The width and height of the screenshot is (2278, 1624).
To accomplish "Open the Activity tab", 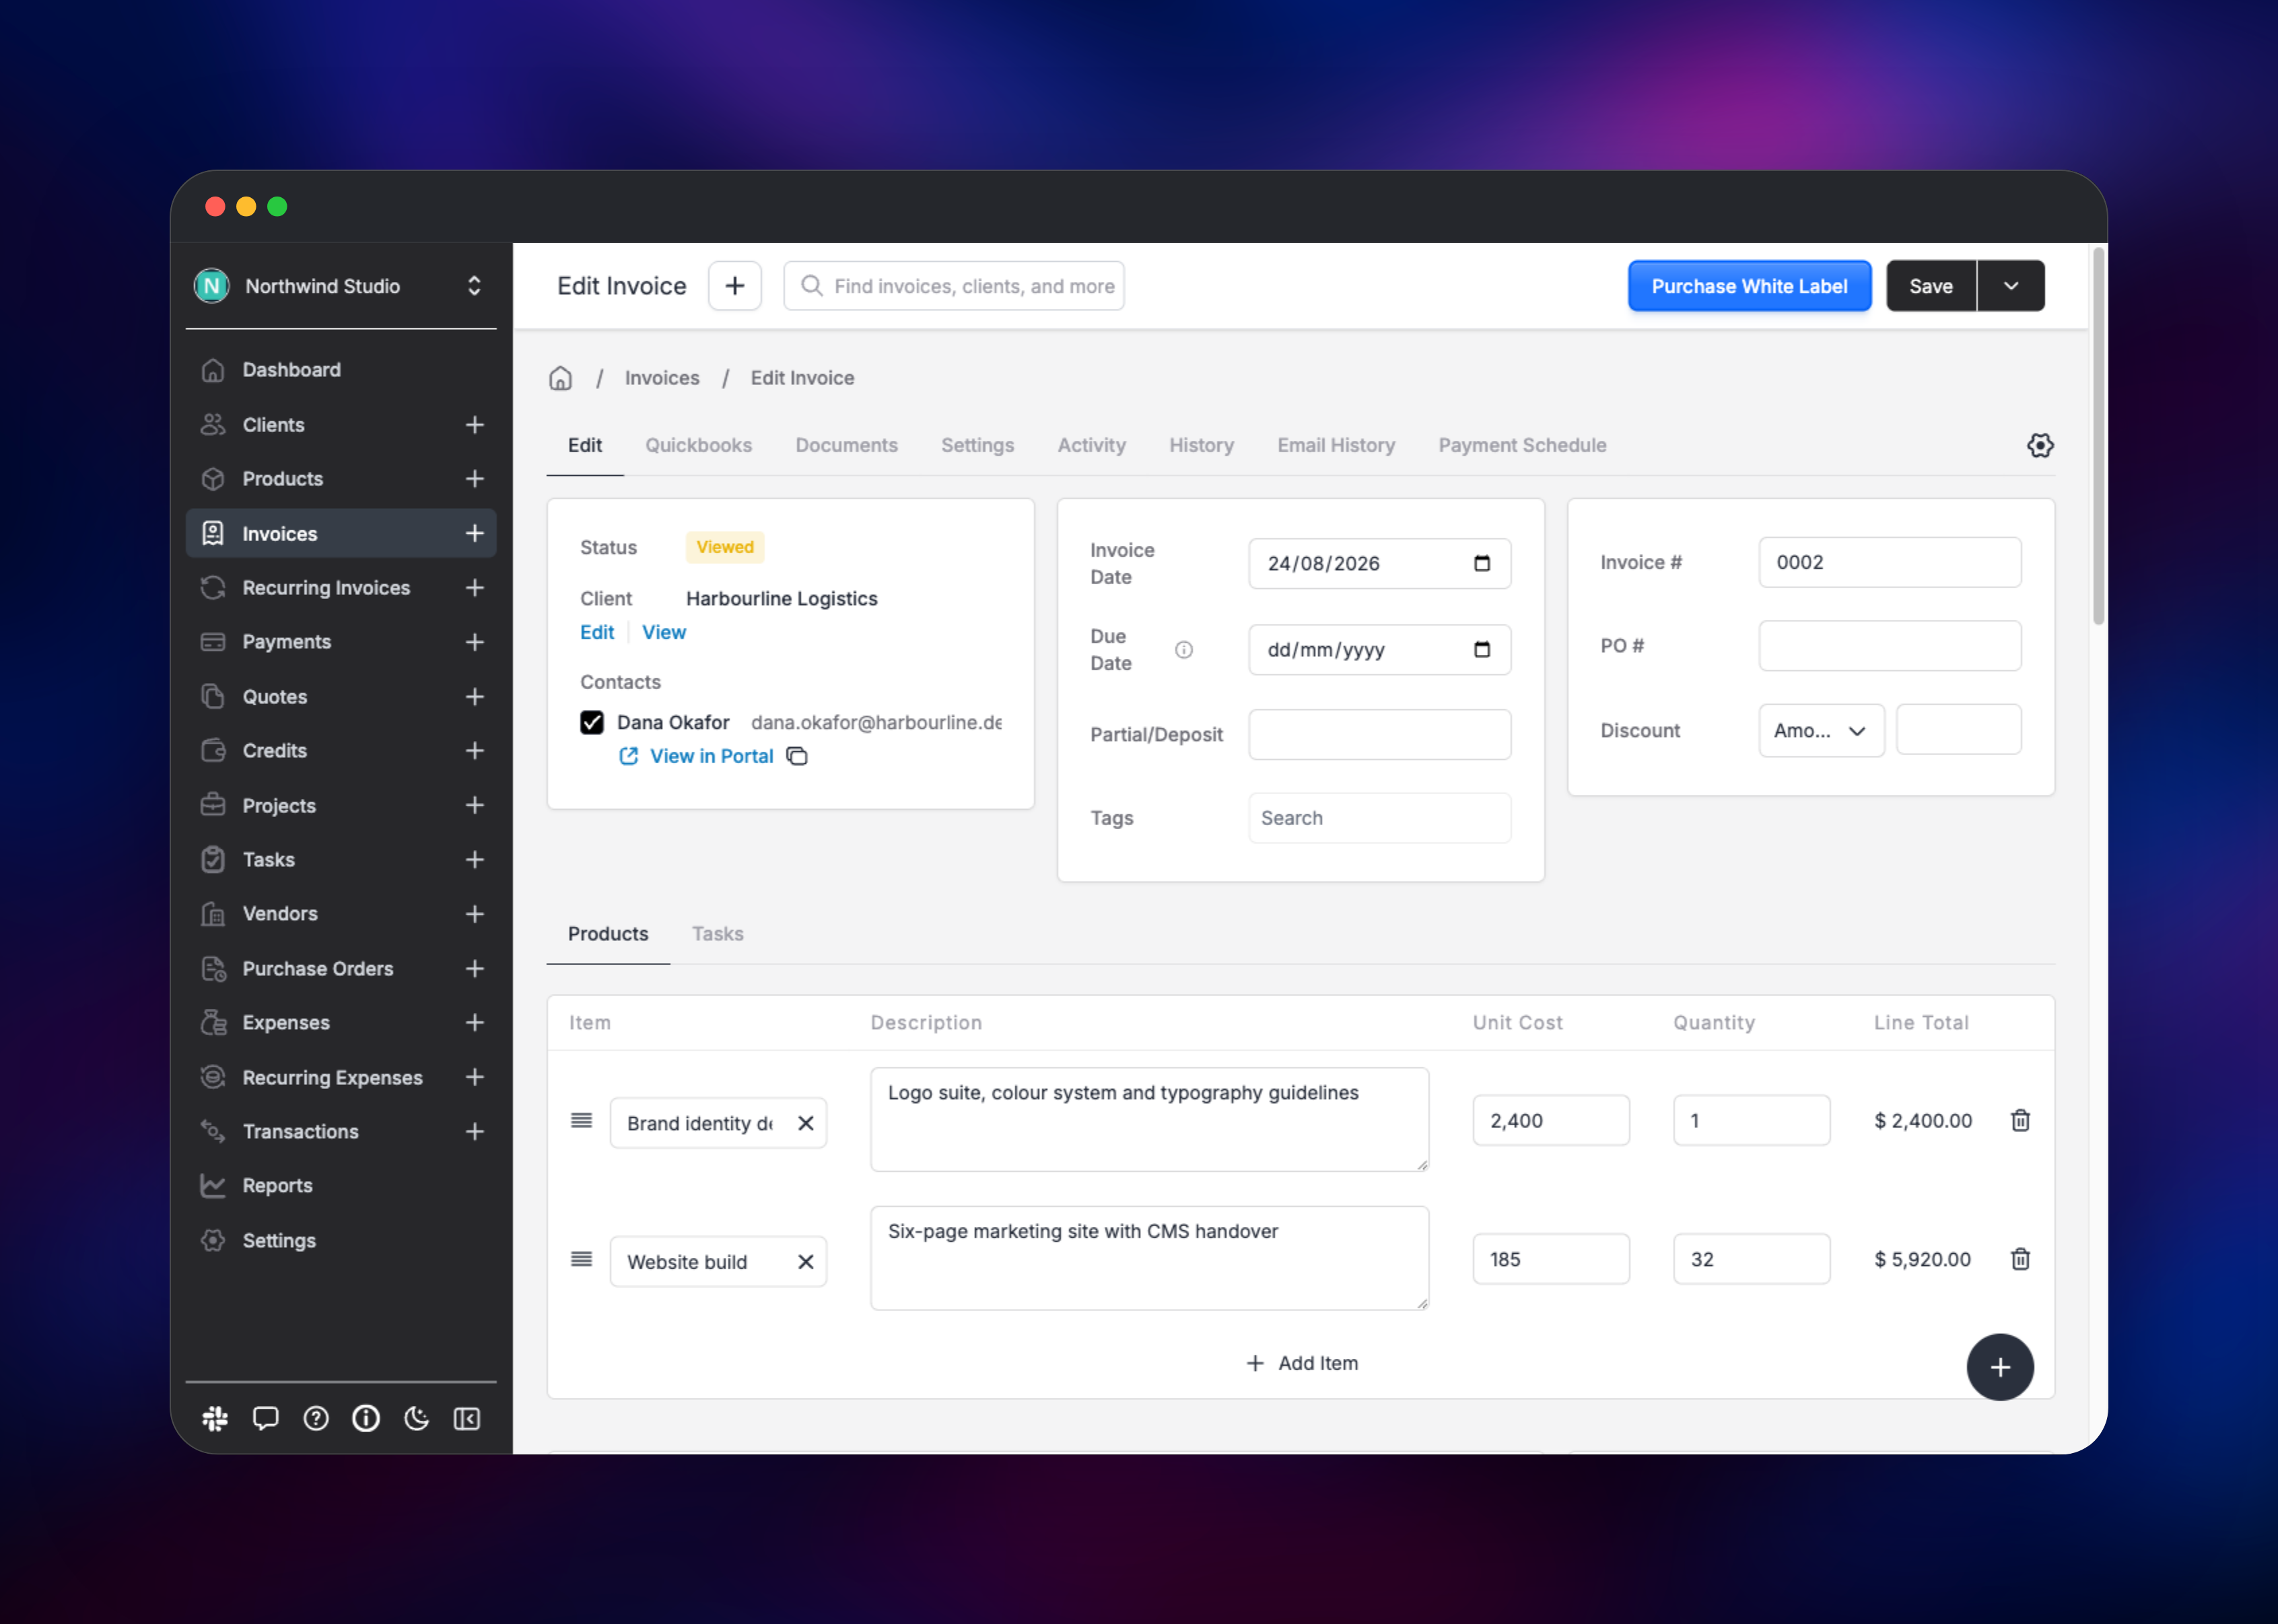I will pos(1091,445).
